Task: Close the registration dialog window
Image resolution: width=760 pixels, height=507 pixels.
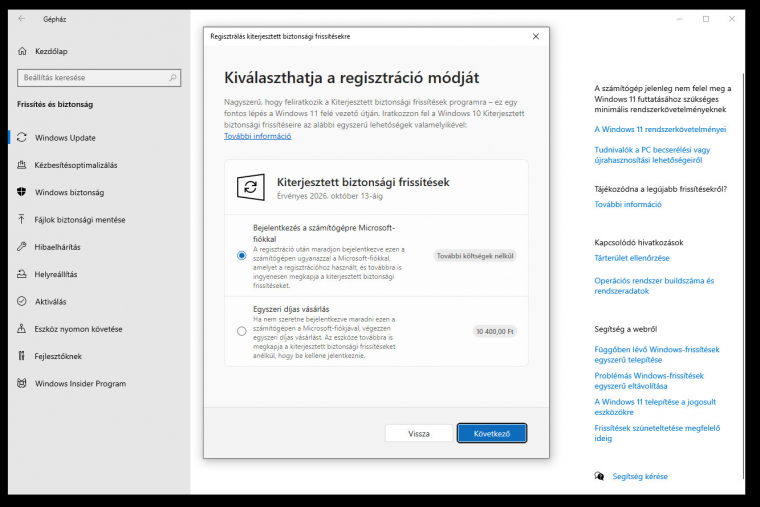Action: 536,36
